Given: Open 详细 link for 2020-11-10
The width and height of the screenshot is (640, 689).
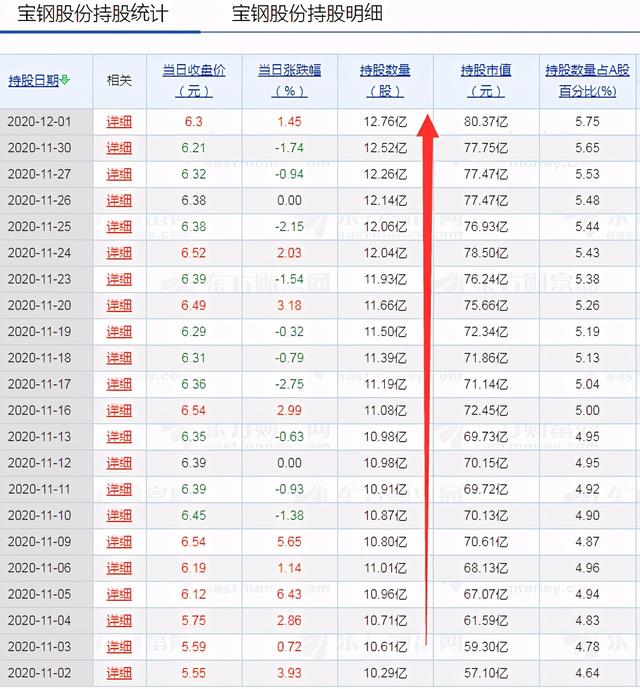Looking at the screenshot, I should tap(119, 515).
